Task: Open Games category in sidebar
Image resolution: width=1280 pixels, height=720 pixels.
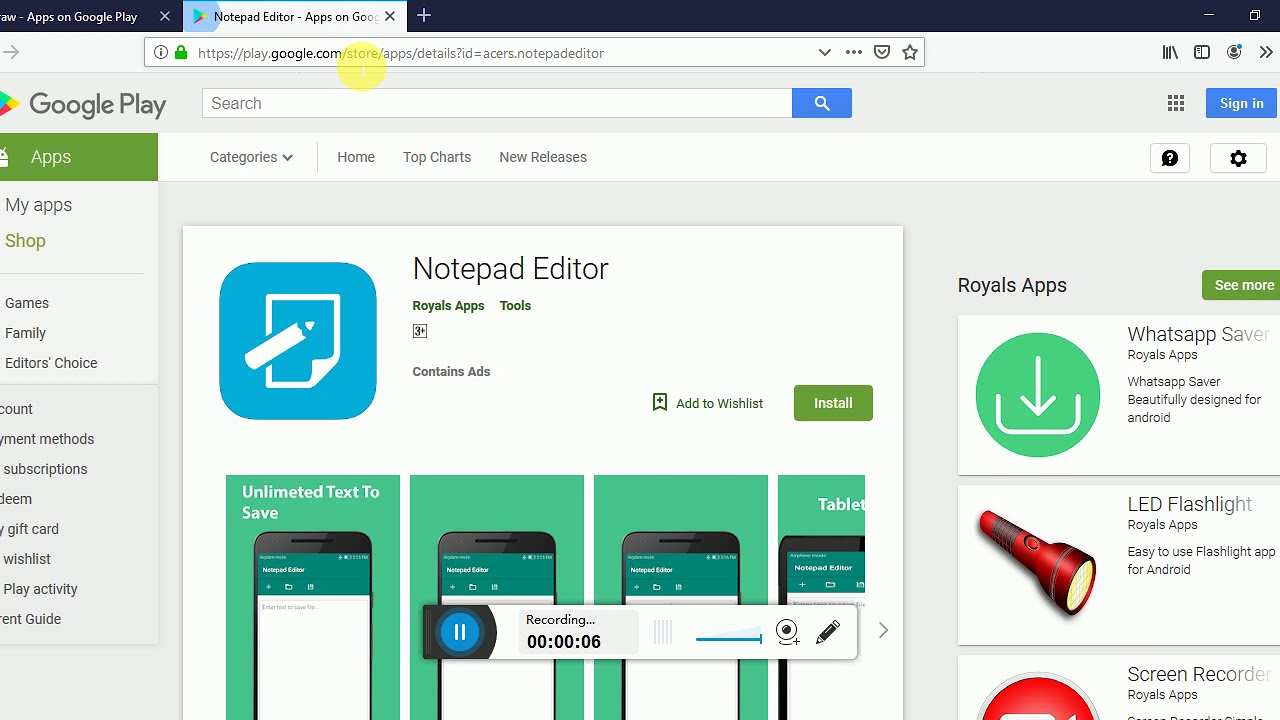Action: coord(27,303)
